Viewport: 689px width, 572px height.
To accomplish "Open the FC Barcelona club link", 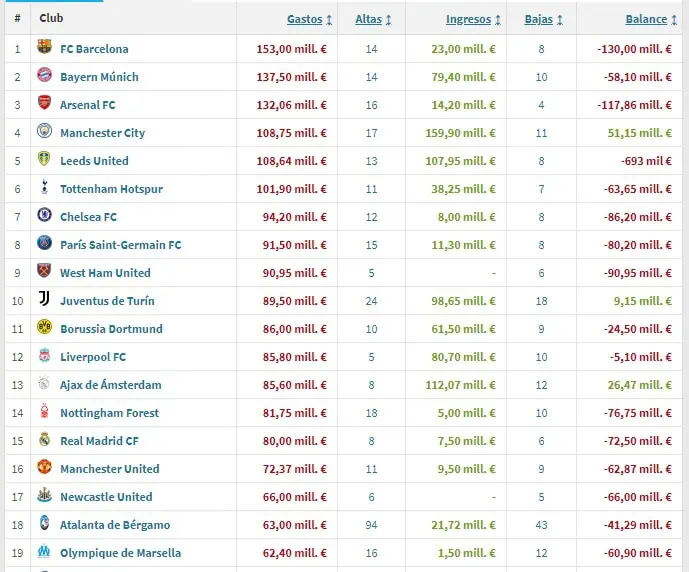I will click(94, 49).
